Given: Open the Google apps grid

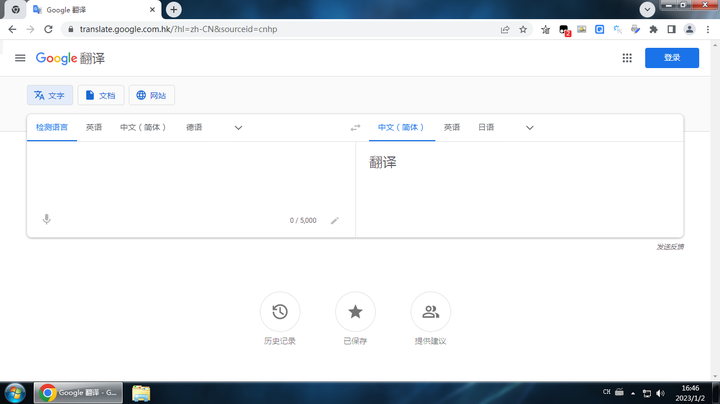Looking at the screenshot, I should tap(627, 58).
